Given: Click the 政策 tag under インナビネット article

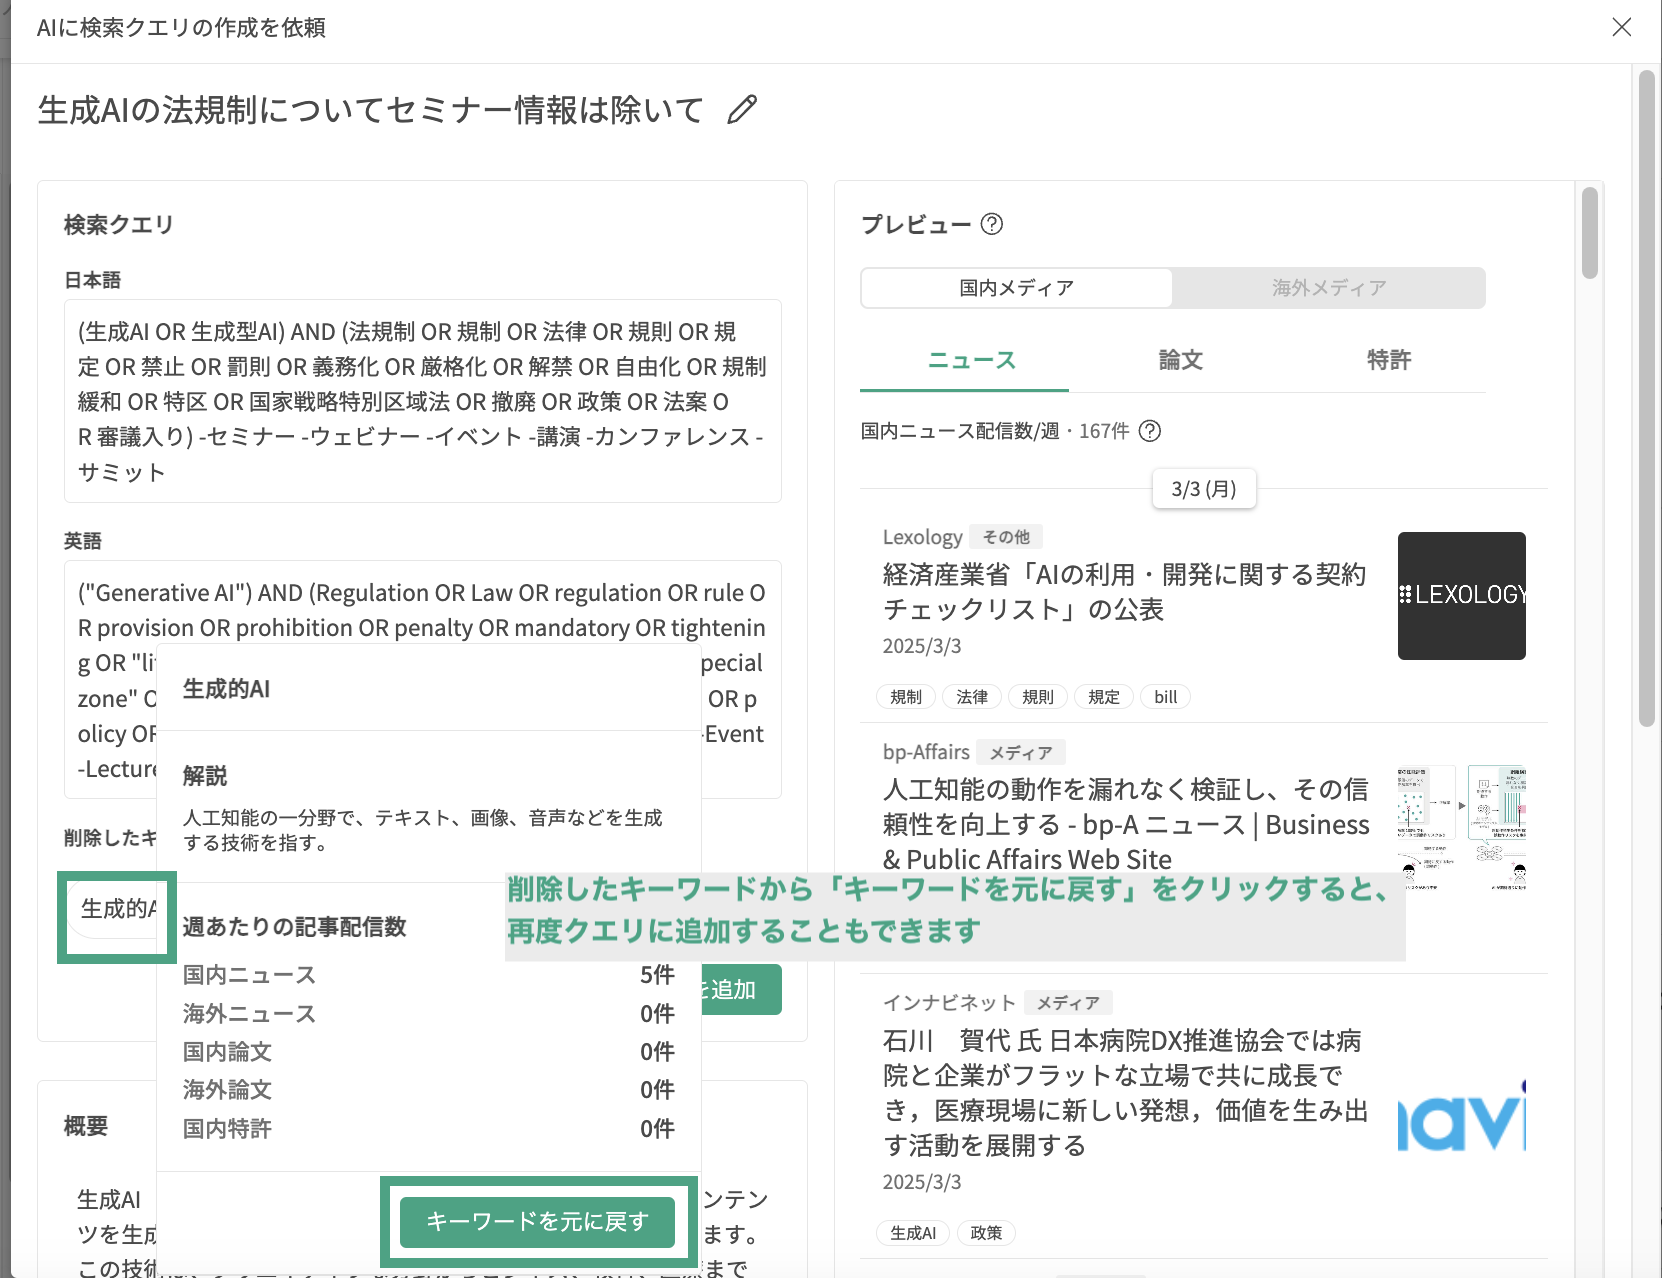Looking at the screenshot, I should [x=985, y=1233].
